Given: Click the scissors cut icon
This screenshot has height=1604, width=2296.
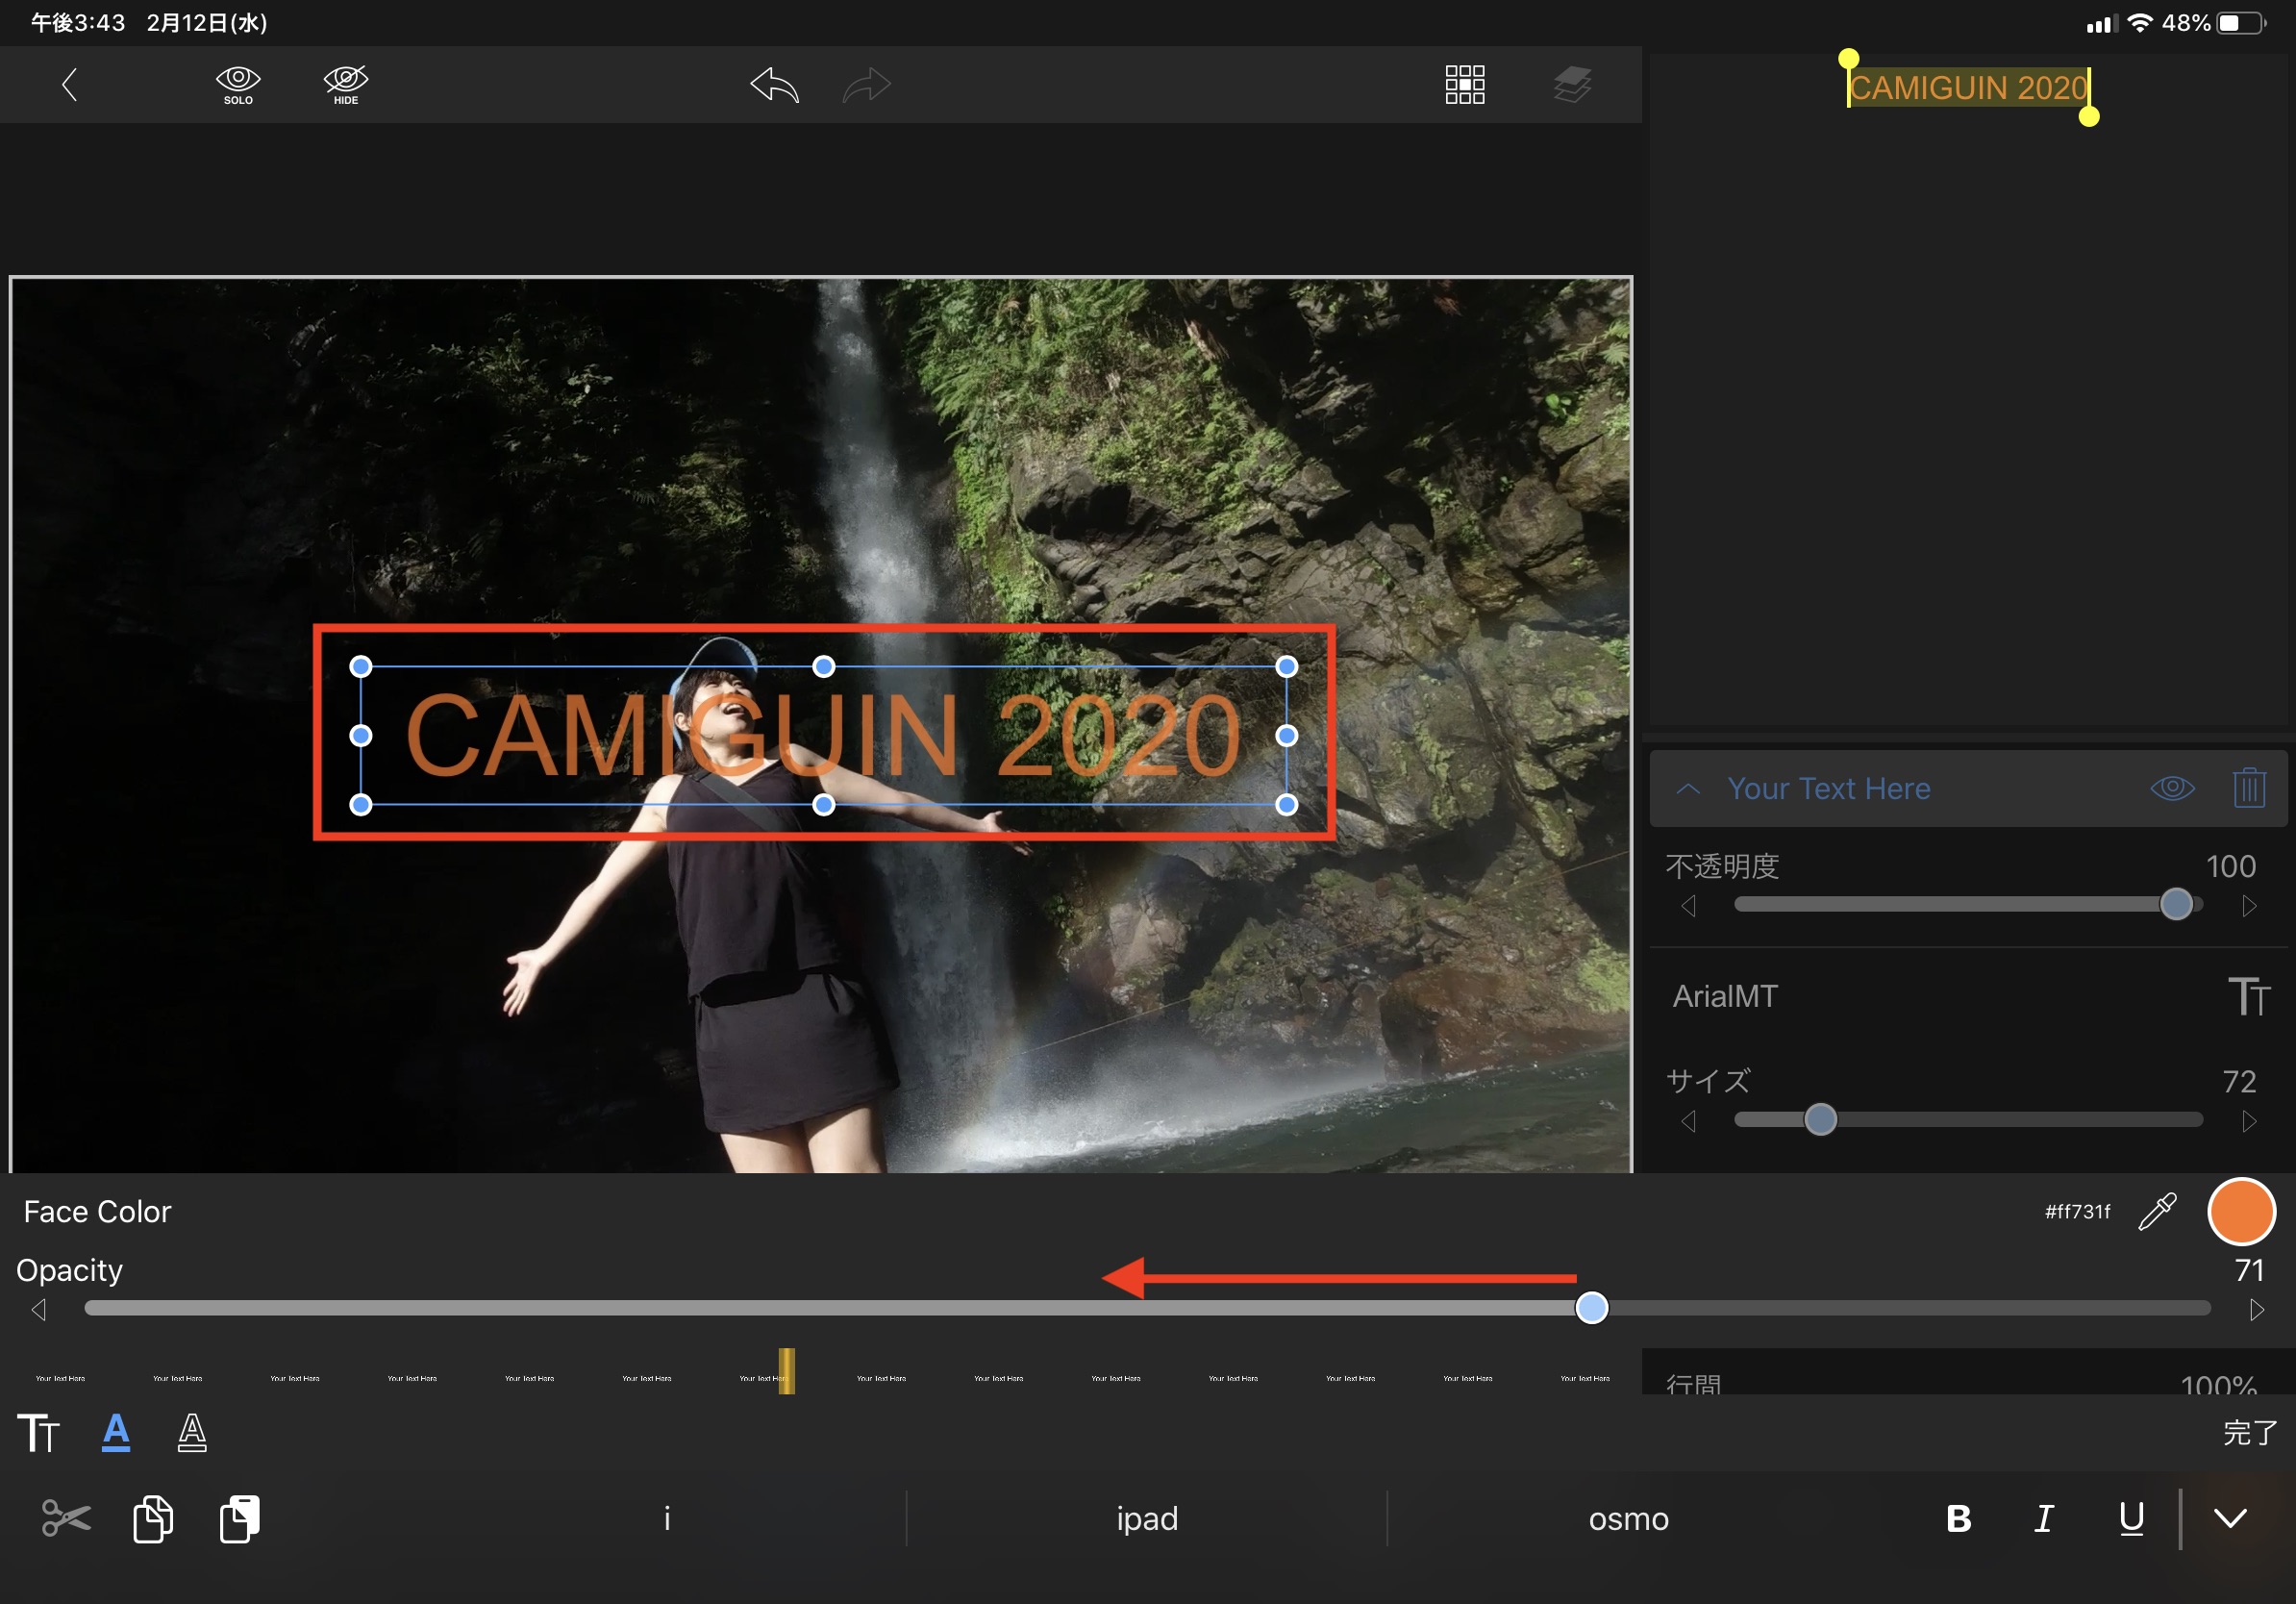Looking at the screenshot, I should [66, 1518].
